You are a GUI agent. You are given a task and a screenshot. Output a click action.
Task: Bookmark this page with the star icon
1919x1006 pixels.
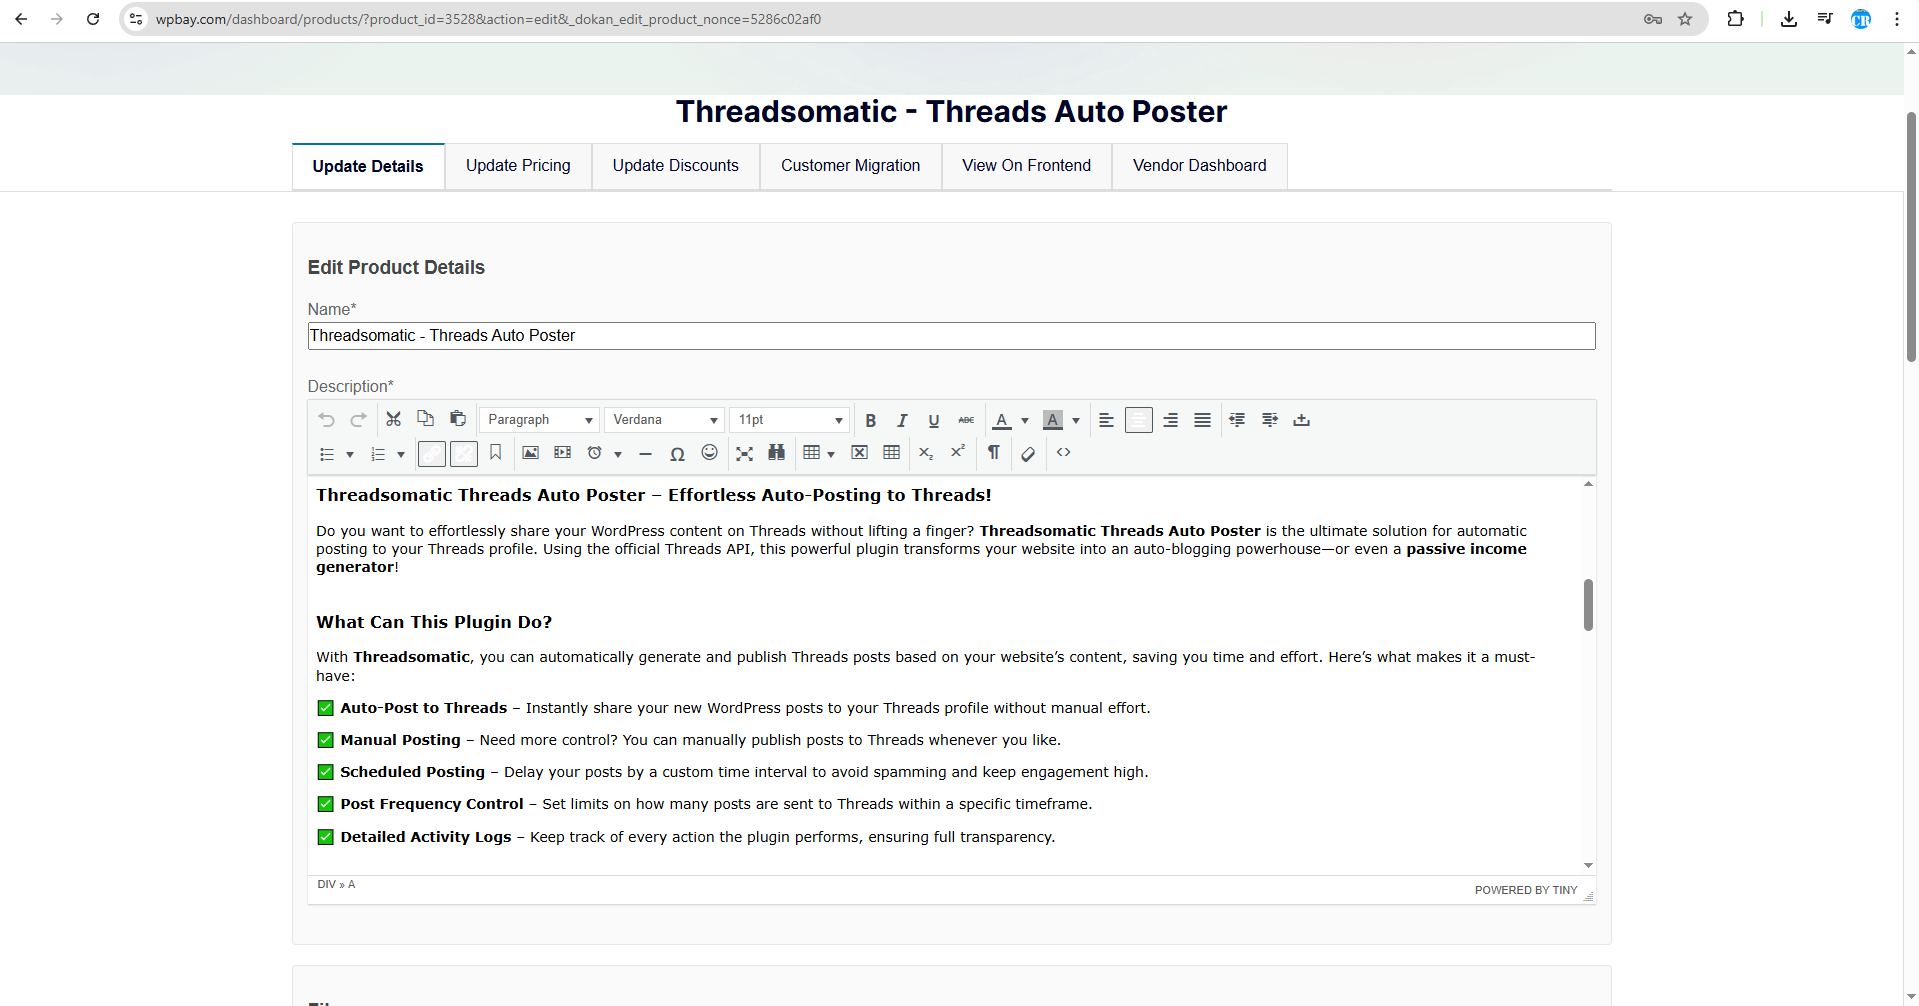1685,19
